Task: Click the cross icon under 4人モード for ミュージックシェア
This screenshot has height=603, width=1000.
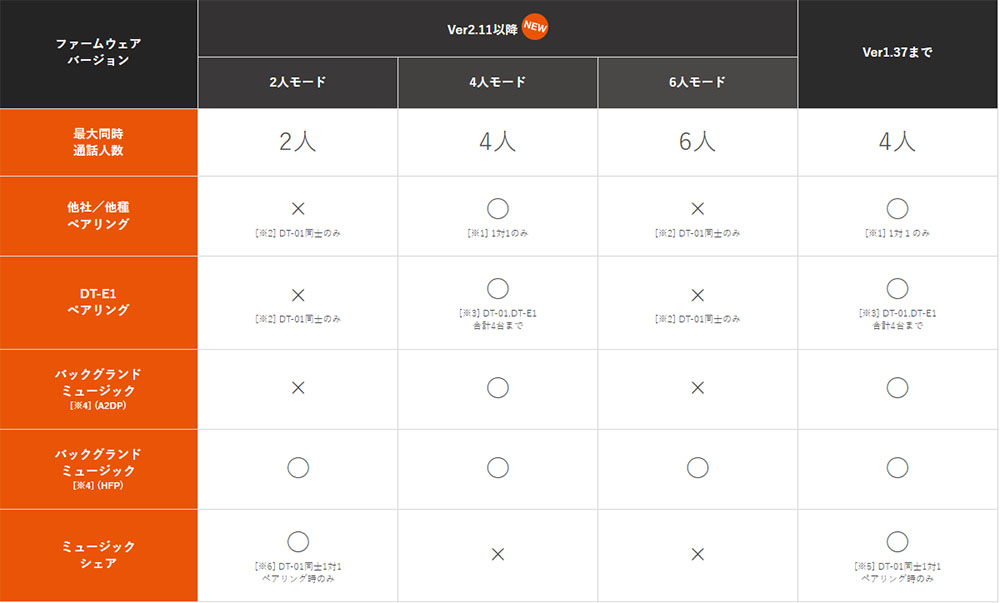Action: click(497, 554)
